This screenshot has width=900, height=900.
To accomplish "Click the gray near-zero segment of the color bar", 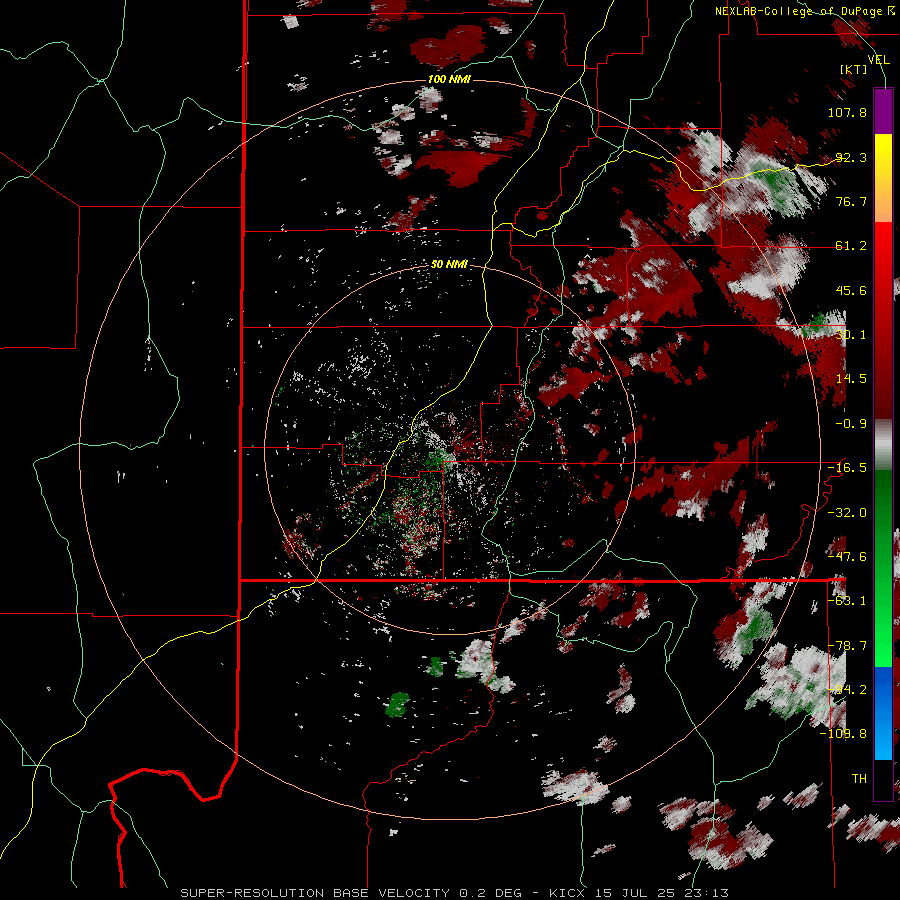I will click(883, 445).
